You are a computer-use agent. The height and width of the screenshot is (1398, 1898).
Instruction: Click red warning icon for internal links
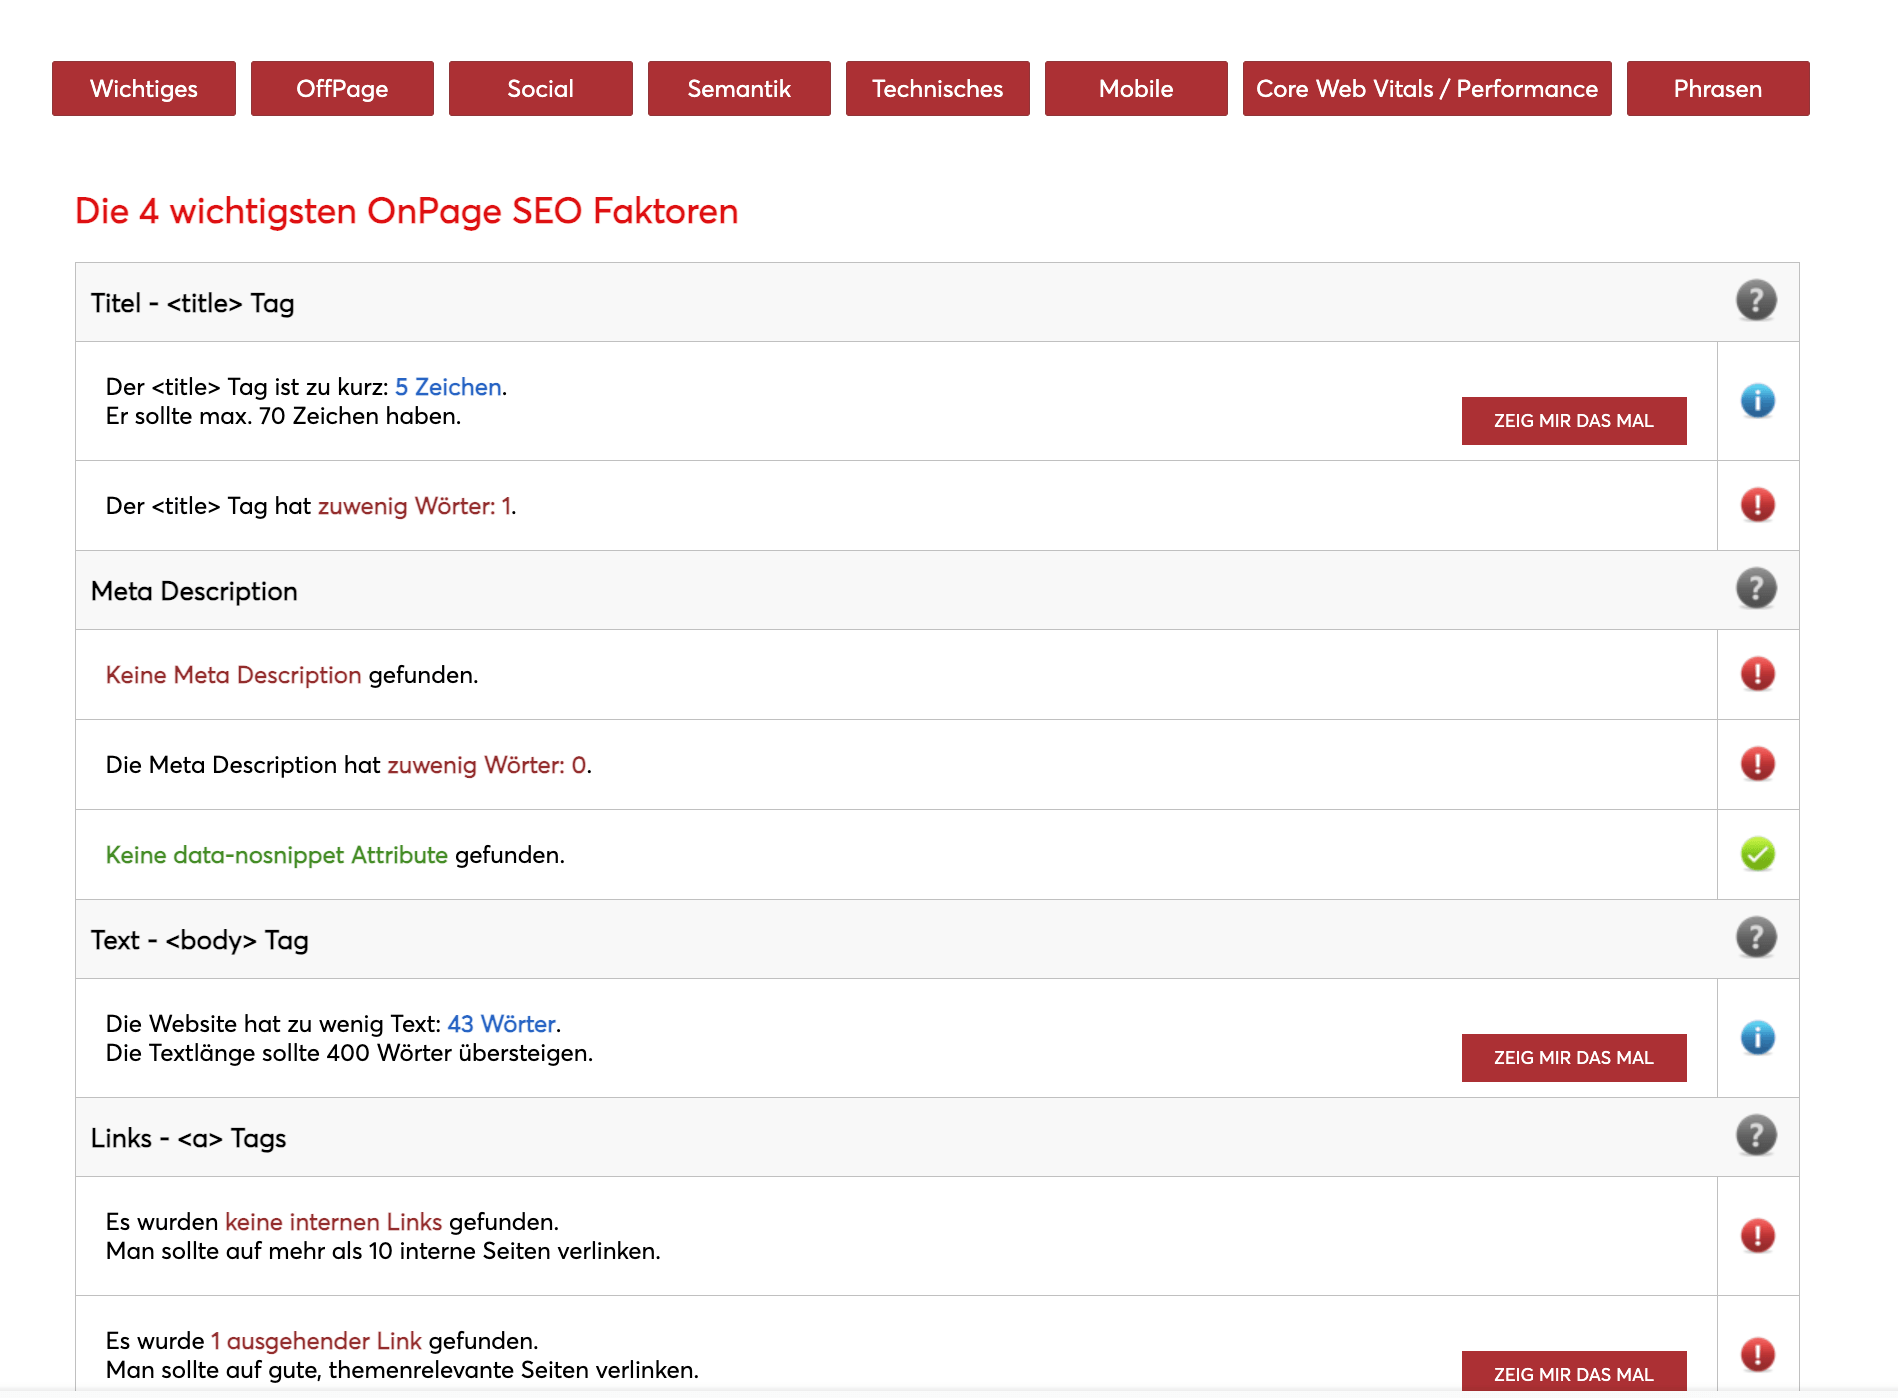pyautogui.click(x=1757, y=1236)
